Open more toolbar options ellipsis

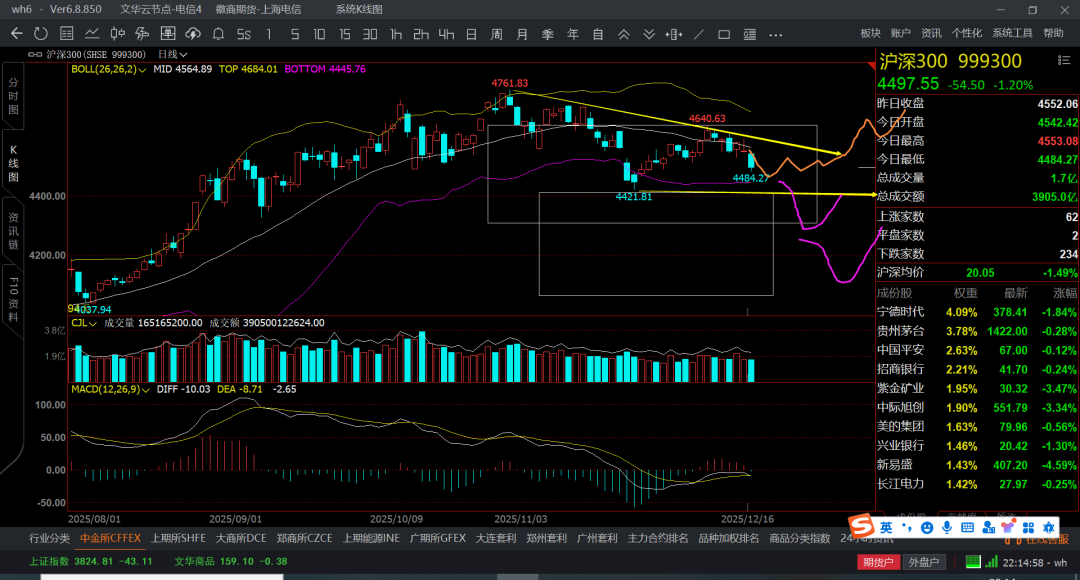[776, 34]
